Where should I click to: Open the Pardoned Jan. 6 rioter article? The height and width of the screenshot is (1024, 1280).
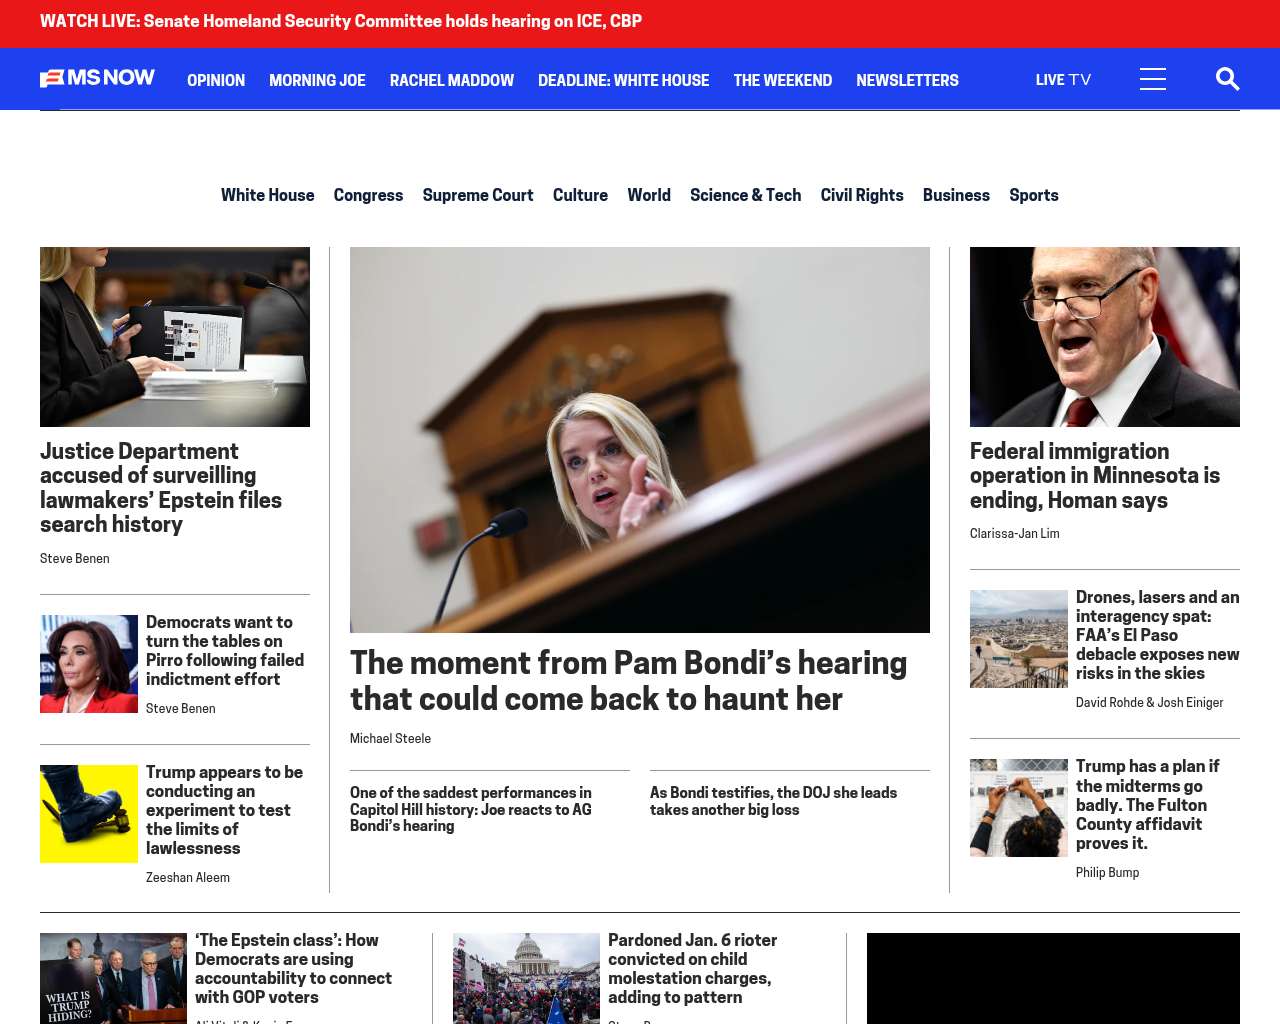(692, 968)
